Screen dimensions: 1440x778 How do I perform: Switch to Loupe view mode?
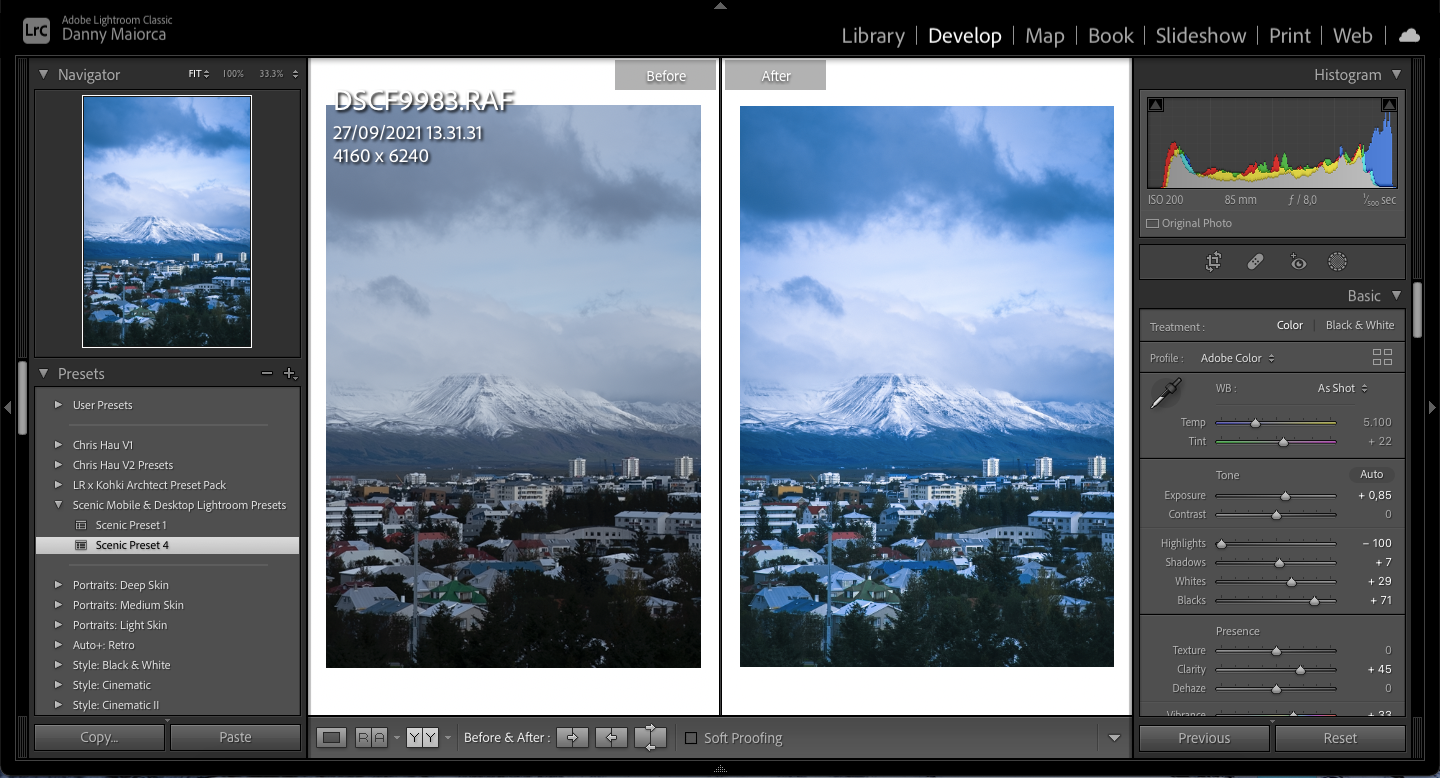click(332, 738)
